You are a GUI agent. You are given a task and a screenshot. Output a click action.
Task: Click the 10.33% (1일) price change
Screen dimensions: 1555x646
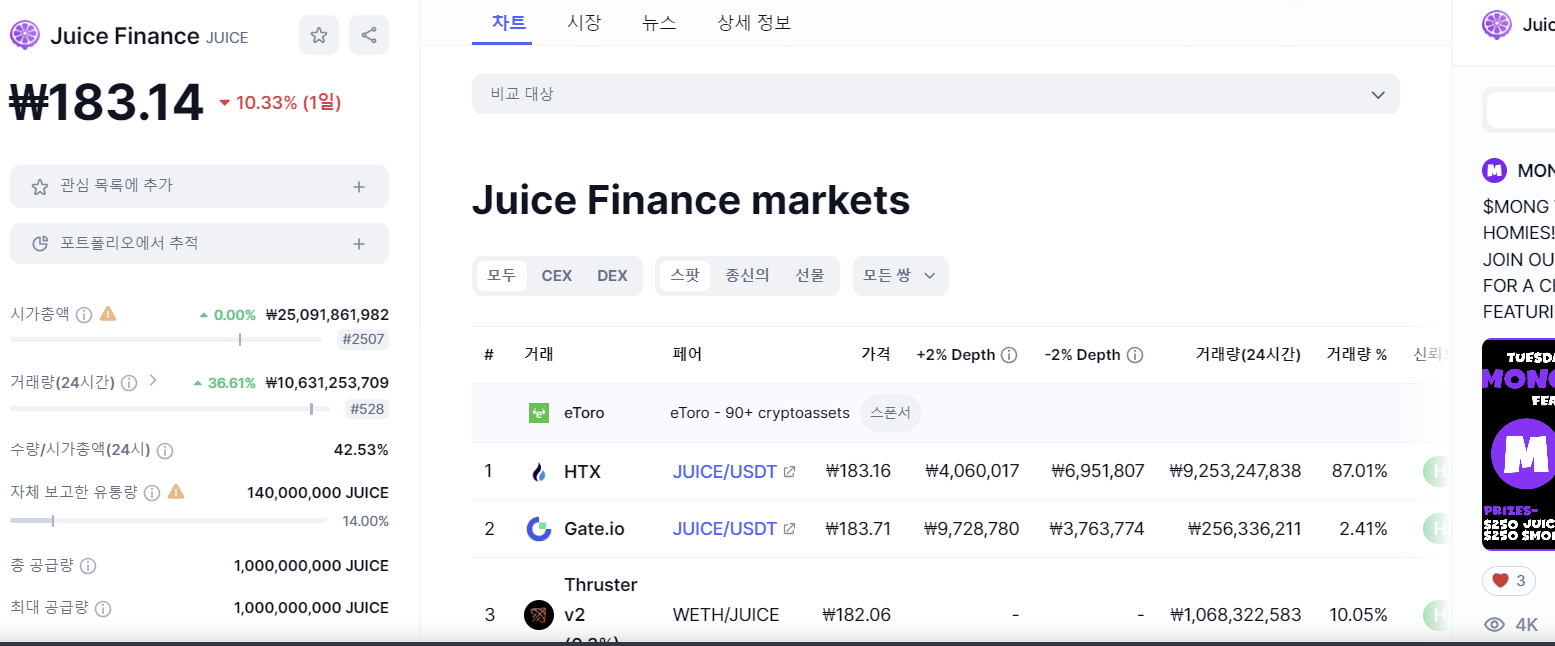280,103
